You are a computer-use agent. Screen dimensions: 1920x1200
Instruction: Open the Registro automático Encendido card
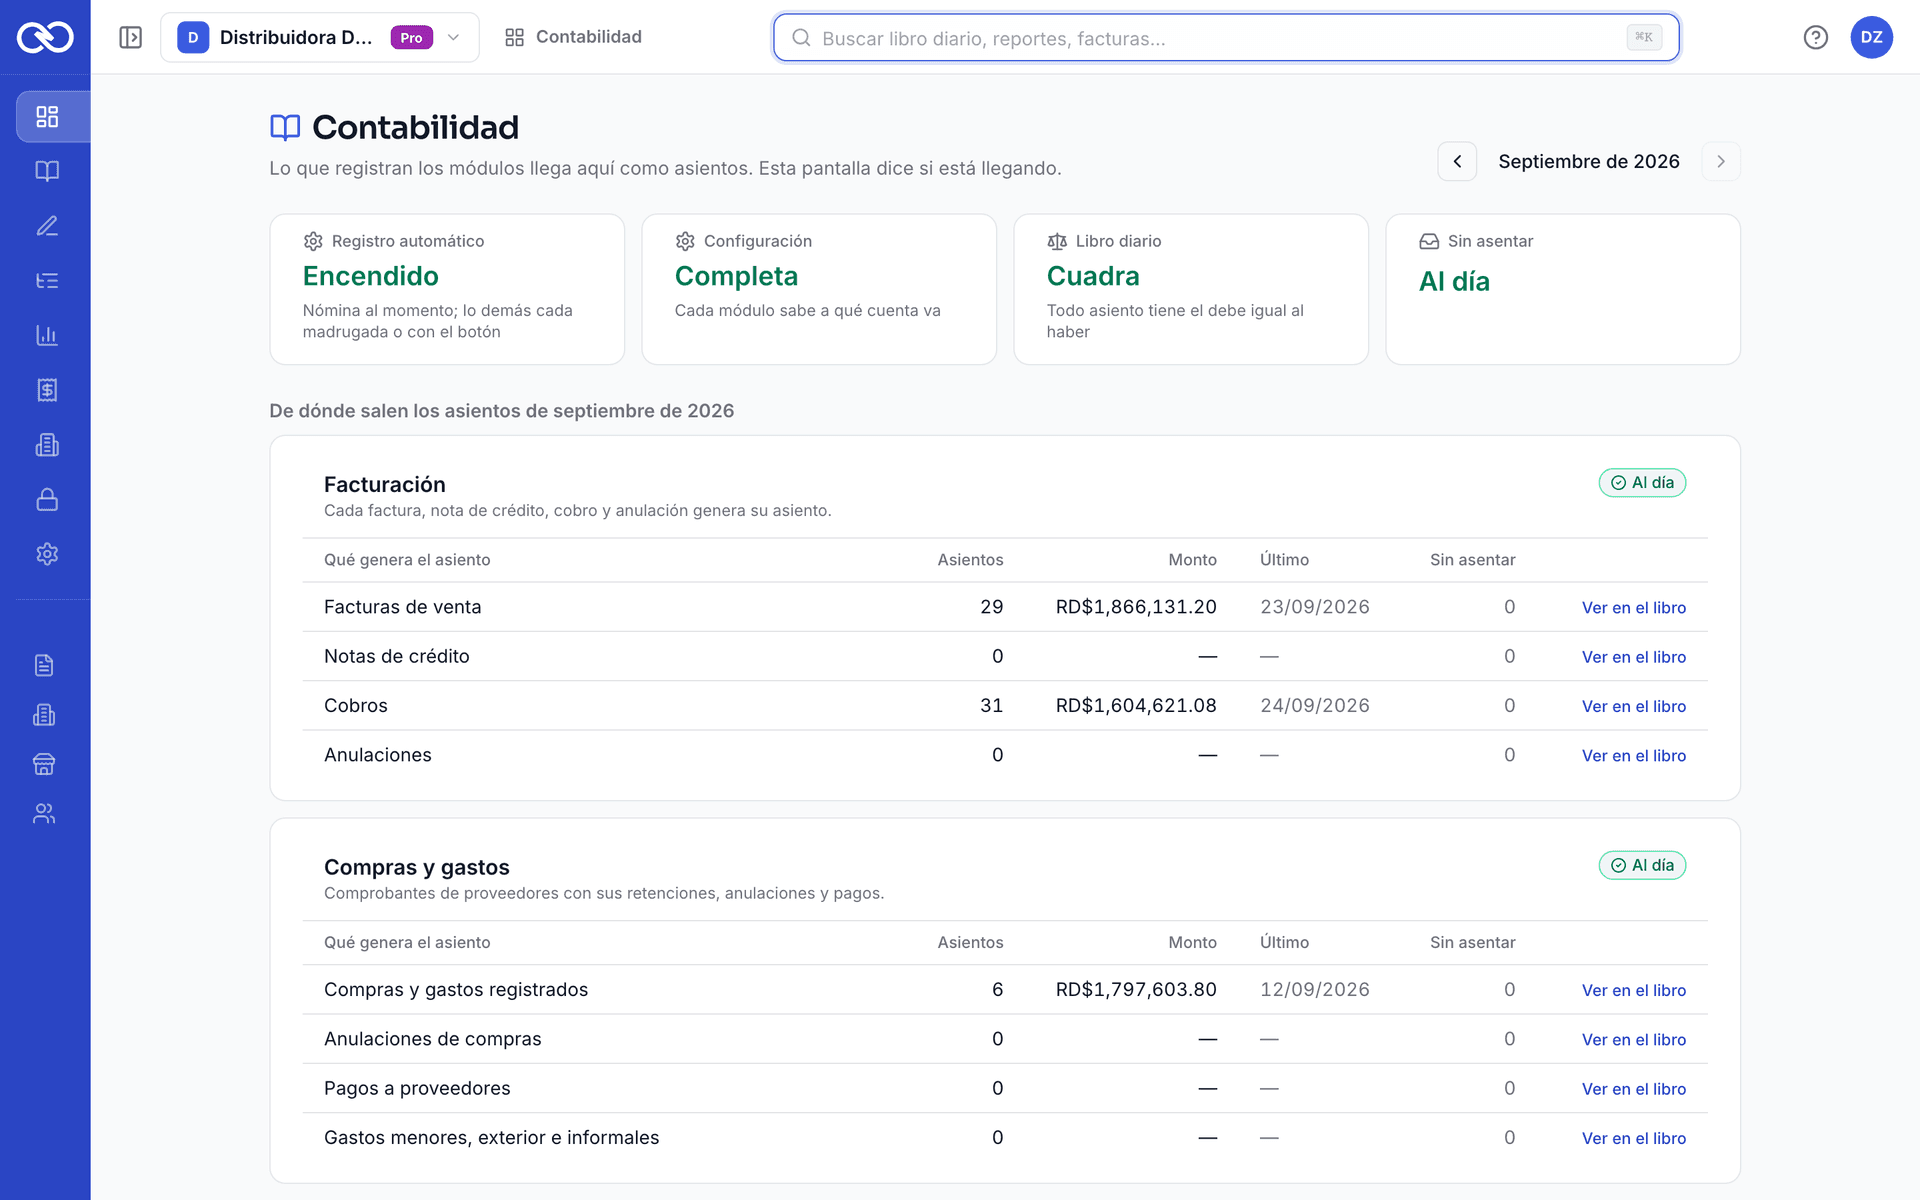(x=447, y=289)
